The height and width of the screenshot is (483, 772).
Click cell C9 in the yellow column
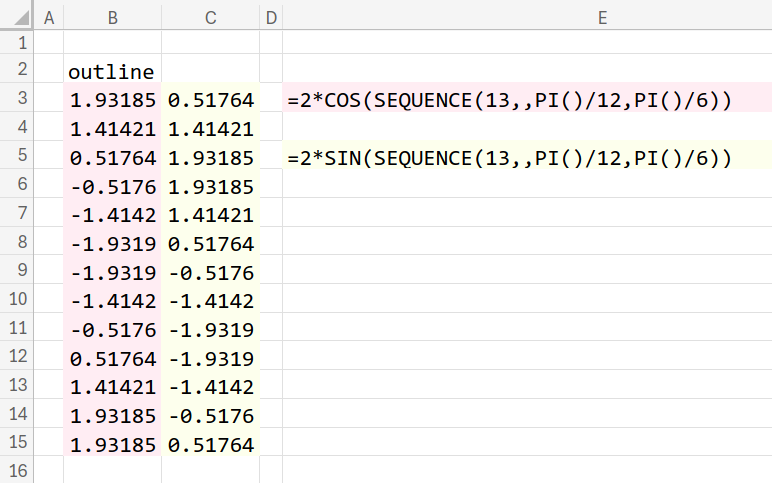[x=210, y=272]
